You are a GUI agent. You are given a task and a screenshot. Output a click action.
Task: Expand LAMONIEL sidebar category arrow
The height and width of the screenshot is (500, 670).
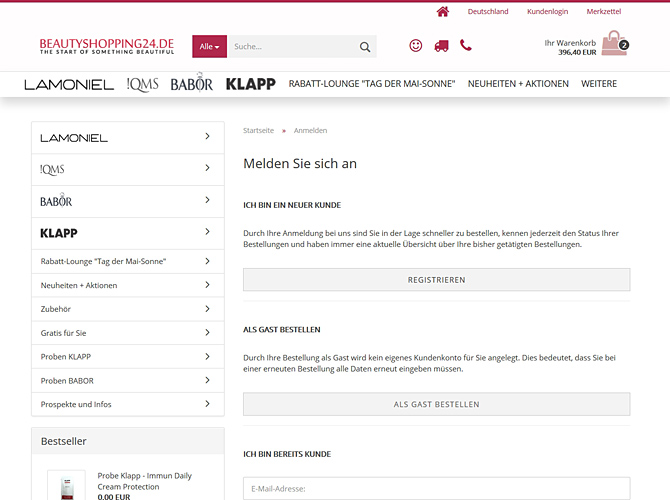207,136
